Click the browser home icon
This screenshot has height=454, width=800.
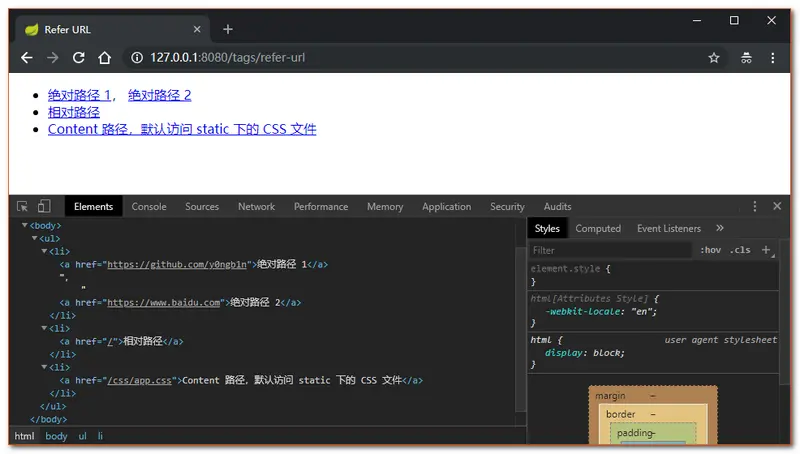click(x=104, y=58)
